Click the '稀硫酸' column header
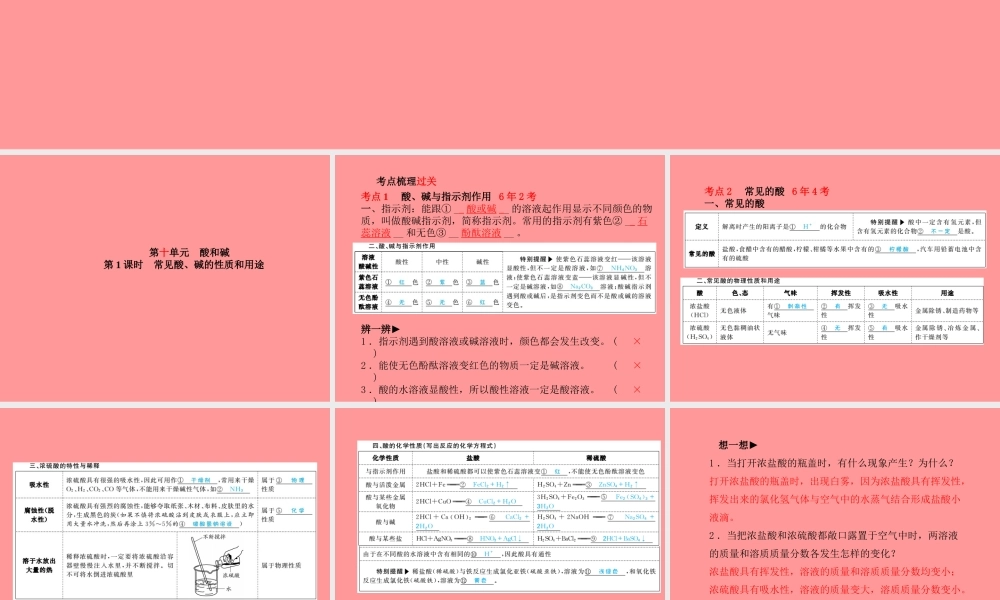The height and width of the screenshot is (600, 1000). [596, 458]
